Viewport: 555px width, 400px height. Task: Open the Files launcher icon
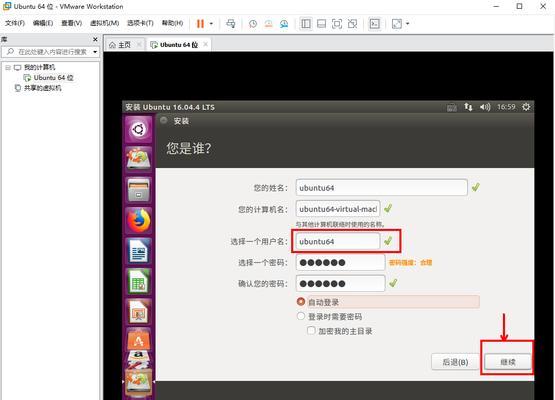[x=138, y=190]
